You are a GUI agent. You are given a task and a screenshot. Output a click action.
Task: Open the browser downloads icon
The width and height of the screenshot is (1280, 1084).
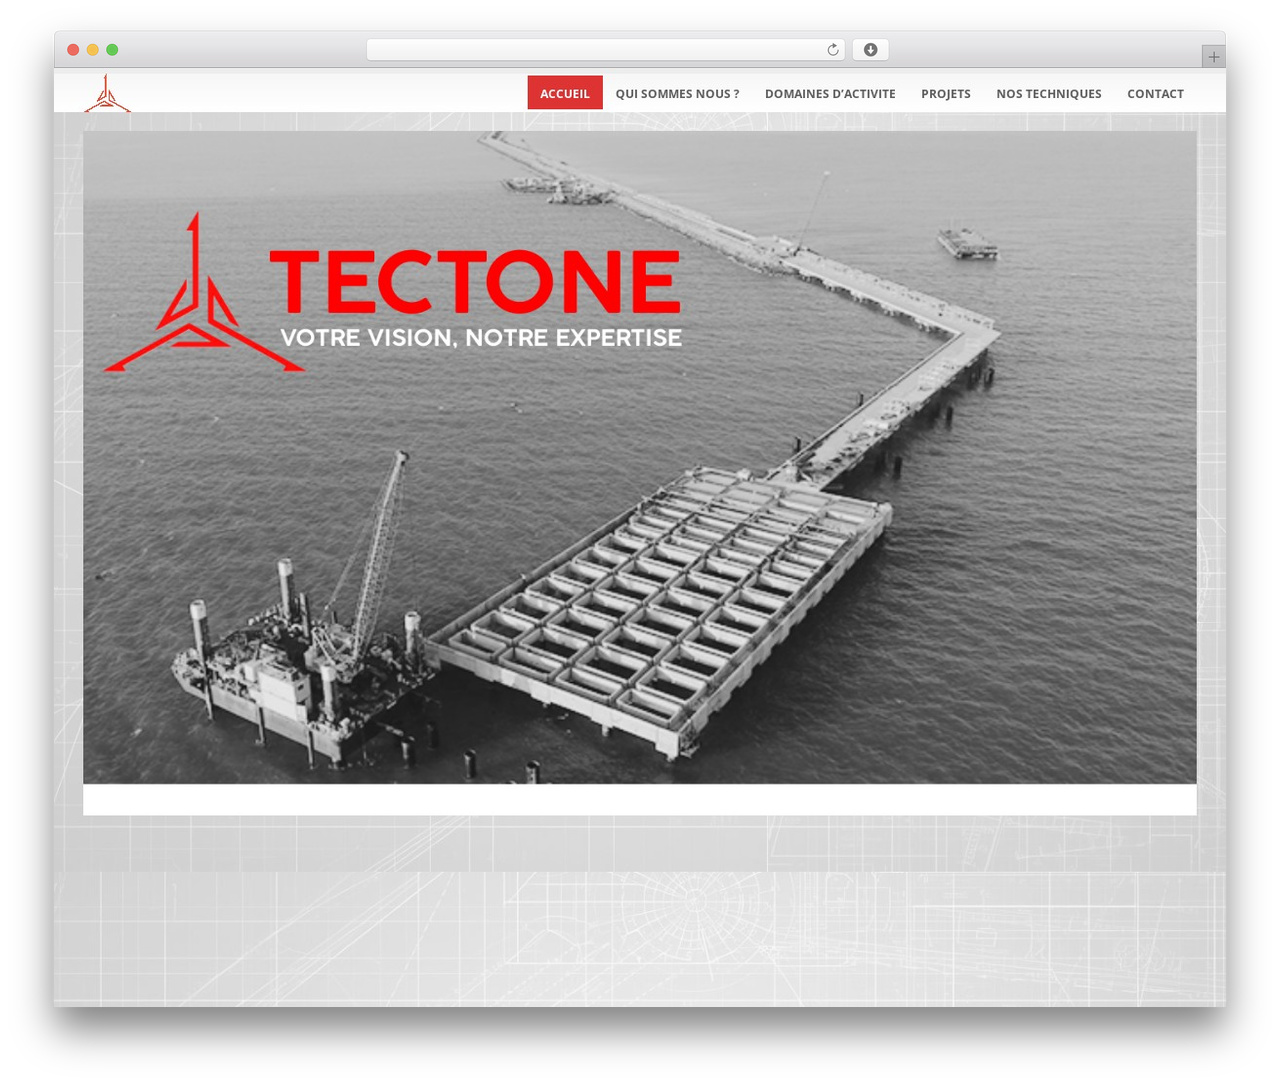870,50
